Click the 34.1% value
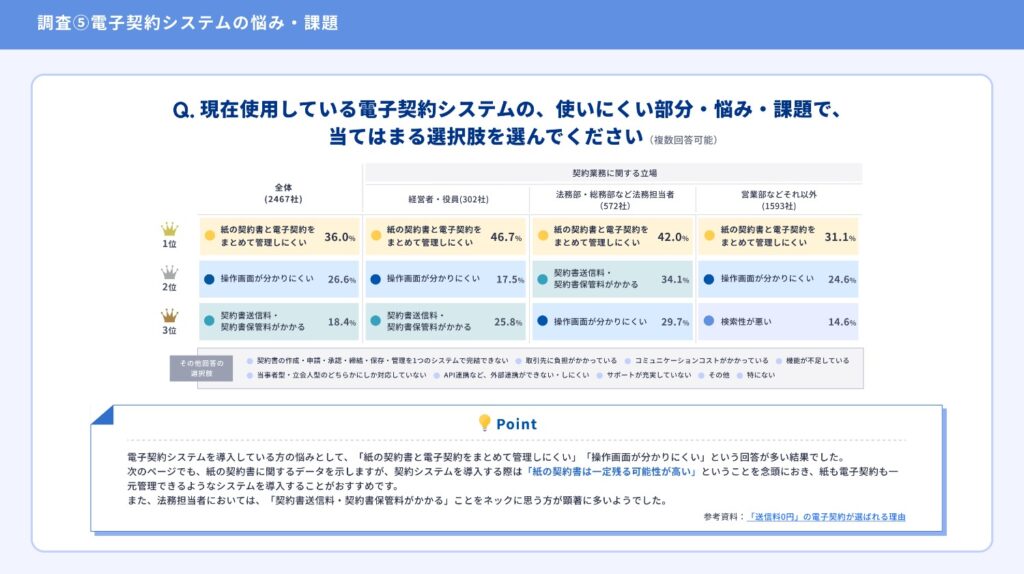 675,279
